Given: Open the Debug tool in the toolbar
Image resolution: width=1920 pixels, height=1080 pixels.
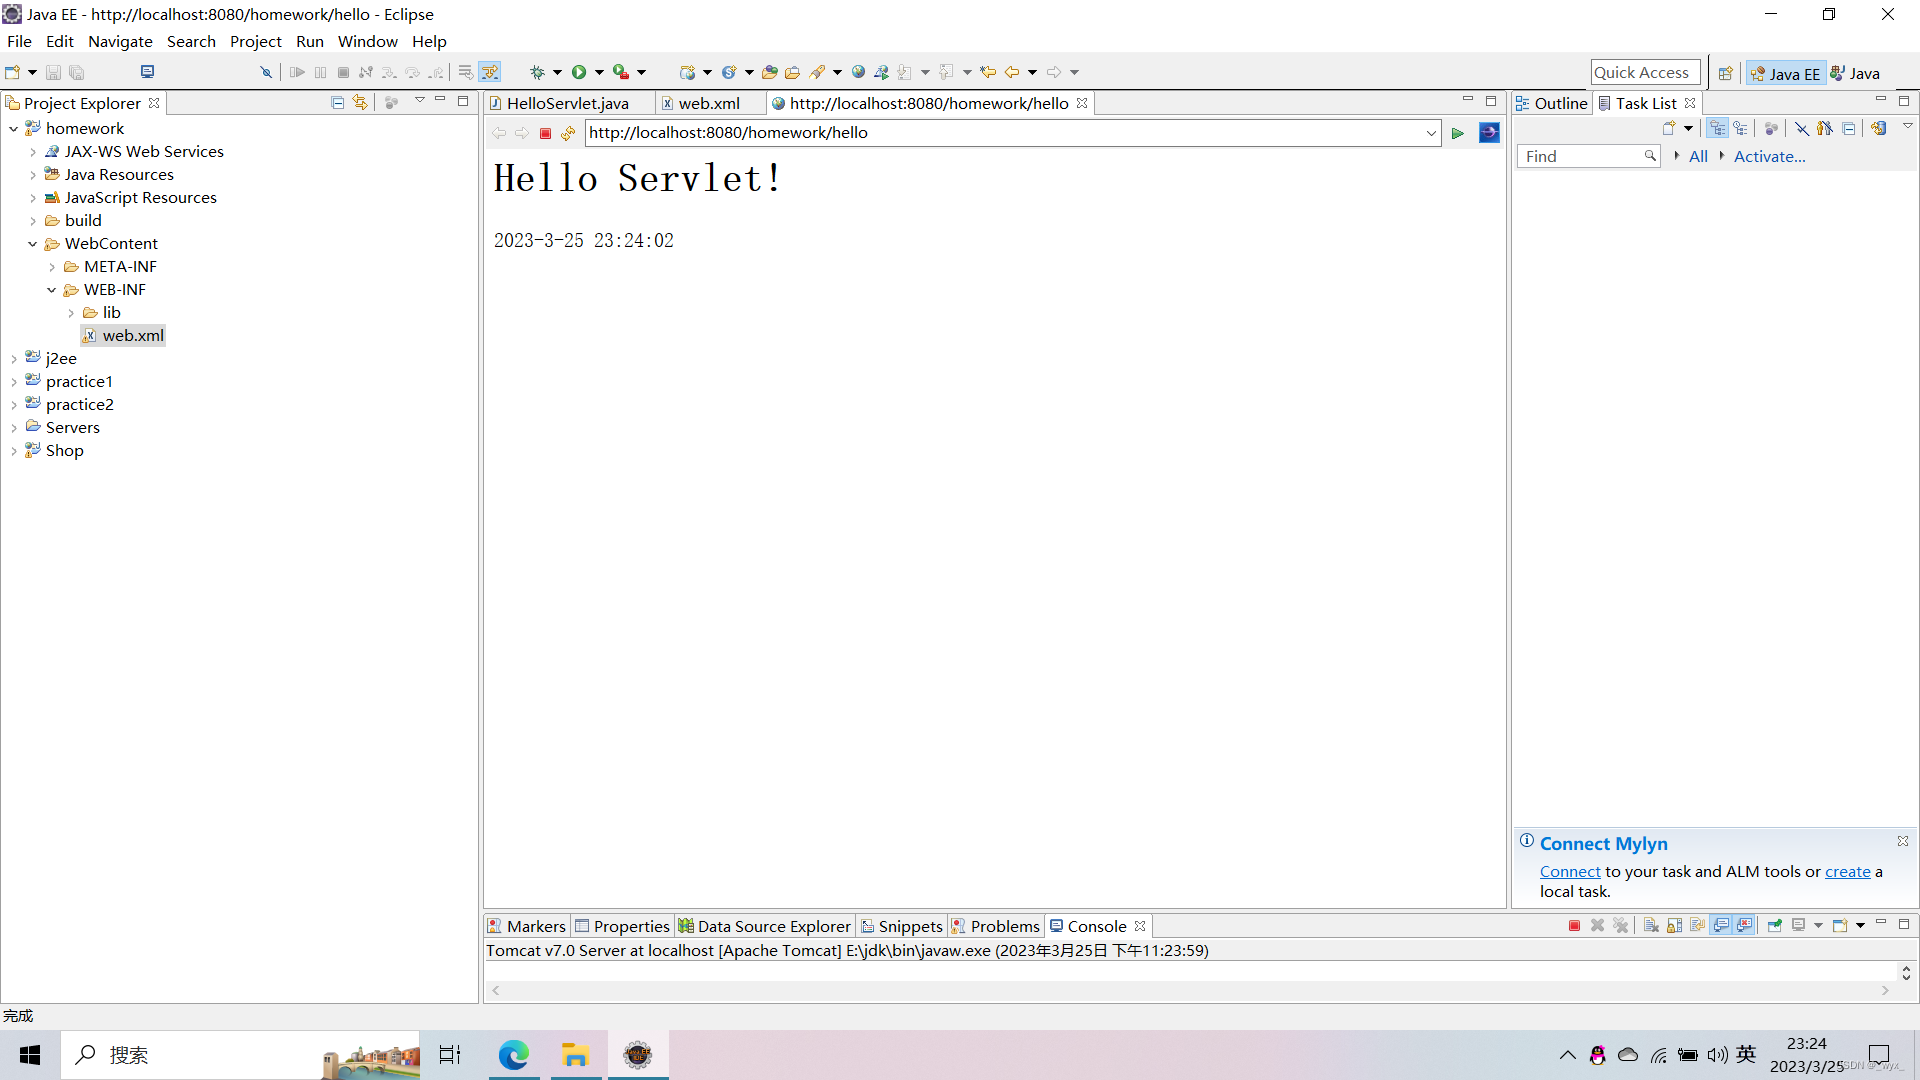Looking at the screenshot, I should [x=539, y=71].
